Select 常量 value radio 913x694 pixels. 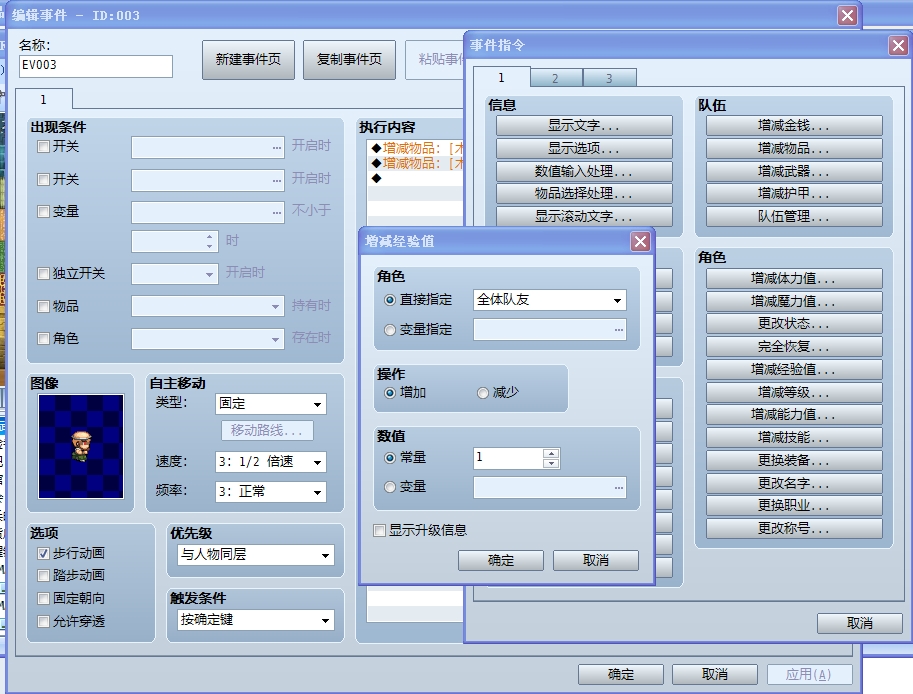390,458
